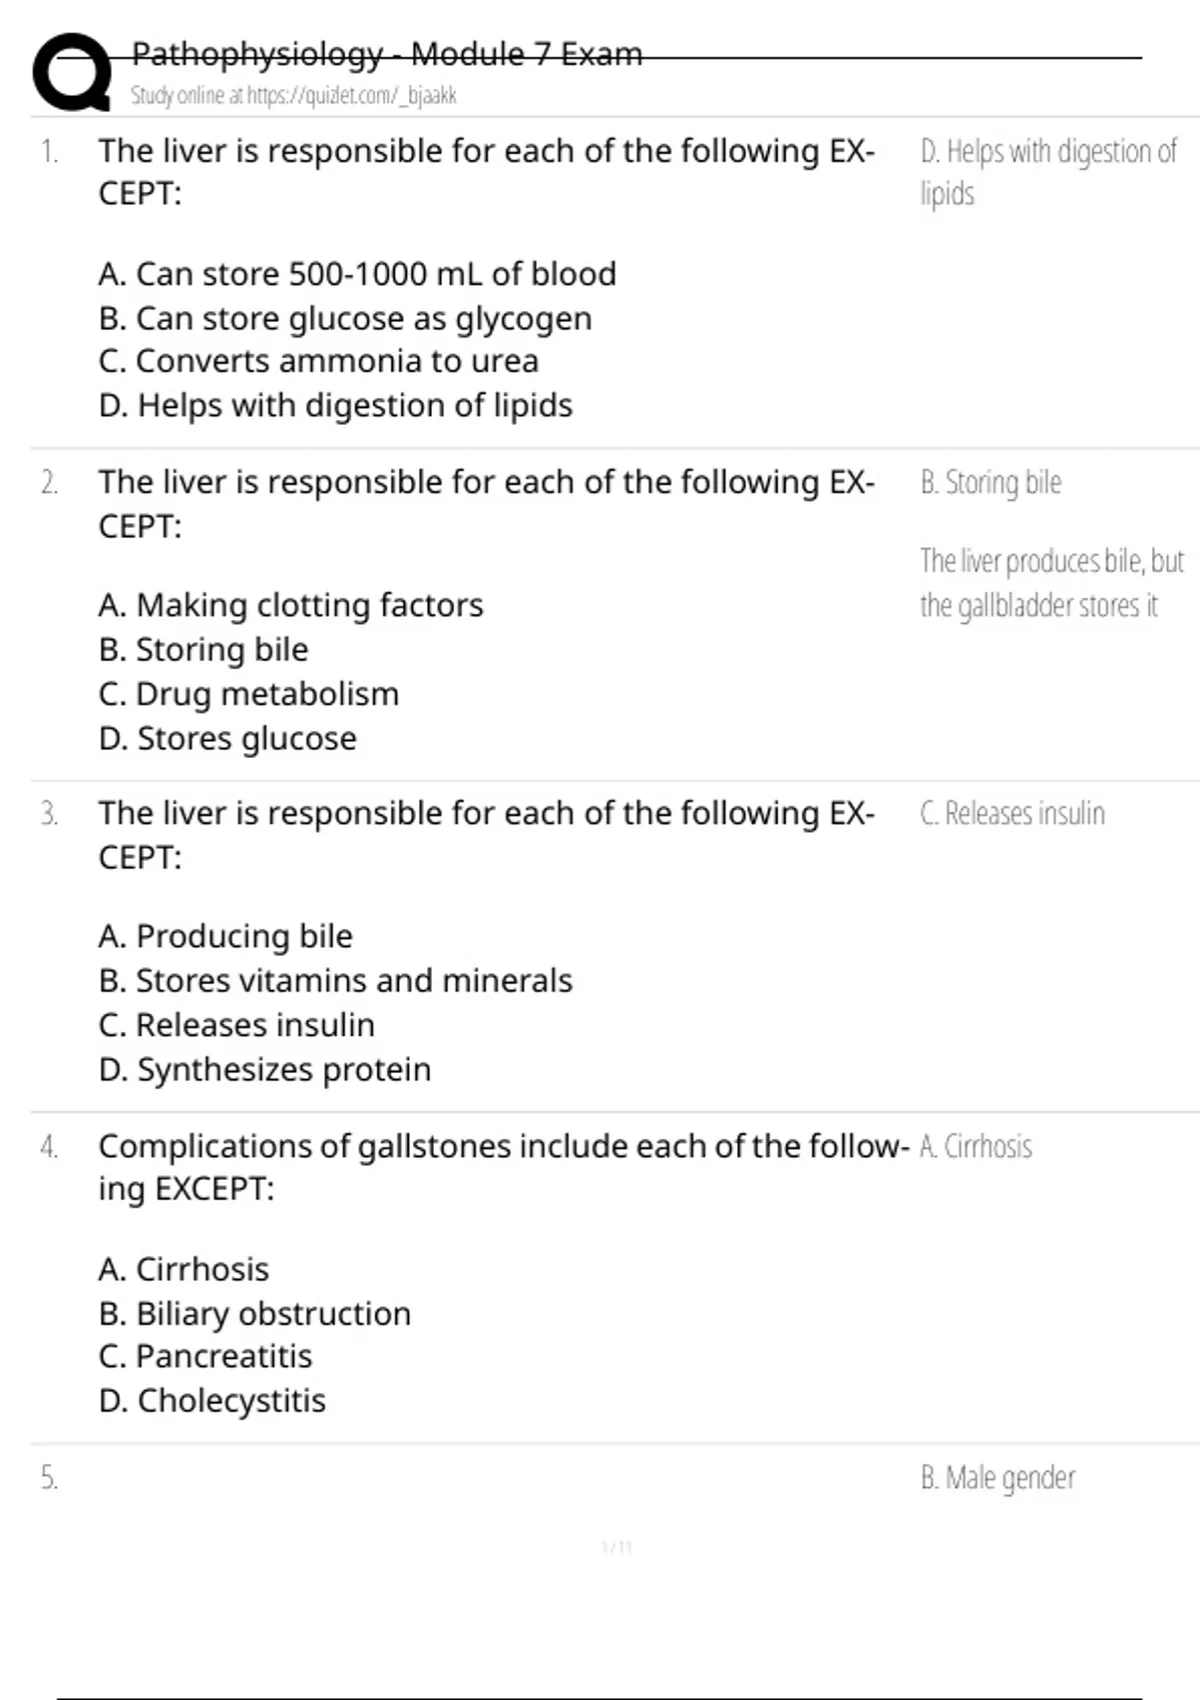Screen dimensions: 1200x1700
Task: Click the gallbladder stores bile explanation text
Action: click(1050, 583)
